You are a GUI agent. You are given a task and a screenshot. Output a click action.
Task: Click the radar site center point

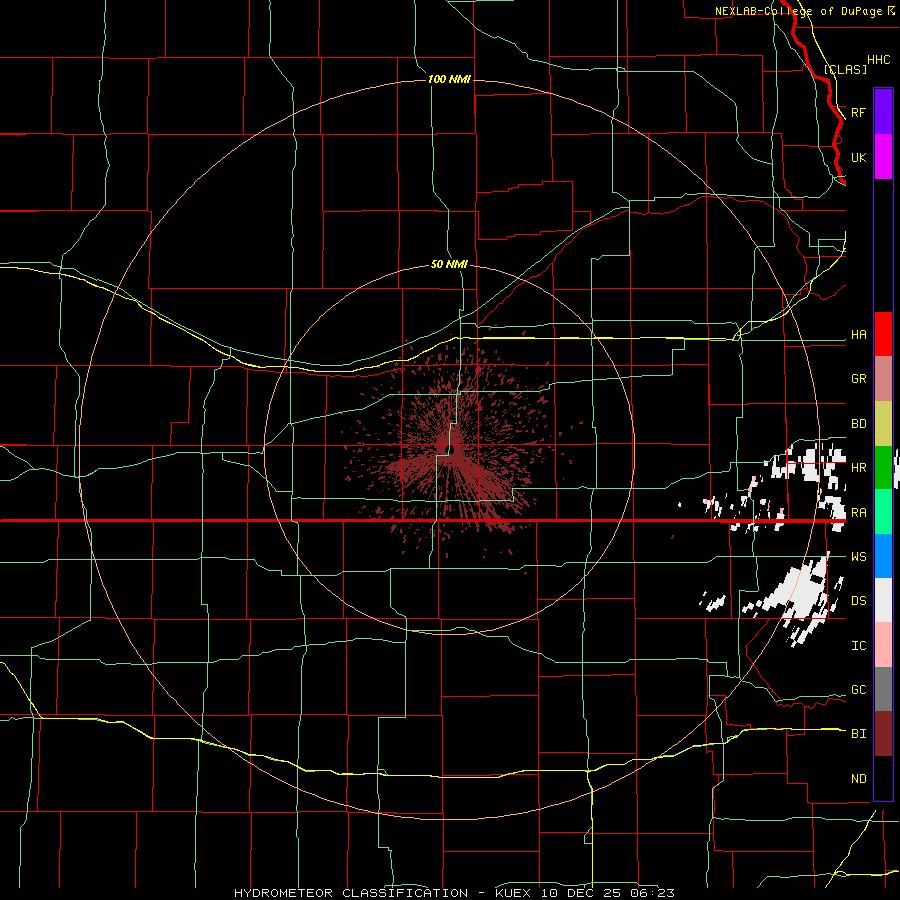point(450,449)
